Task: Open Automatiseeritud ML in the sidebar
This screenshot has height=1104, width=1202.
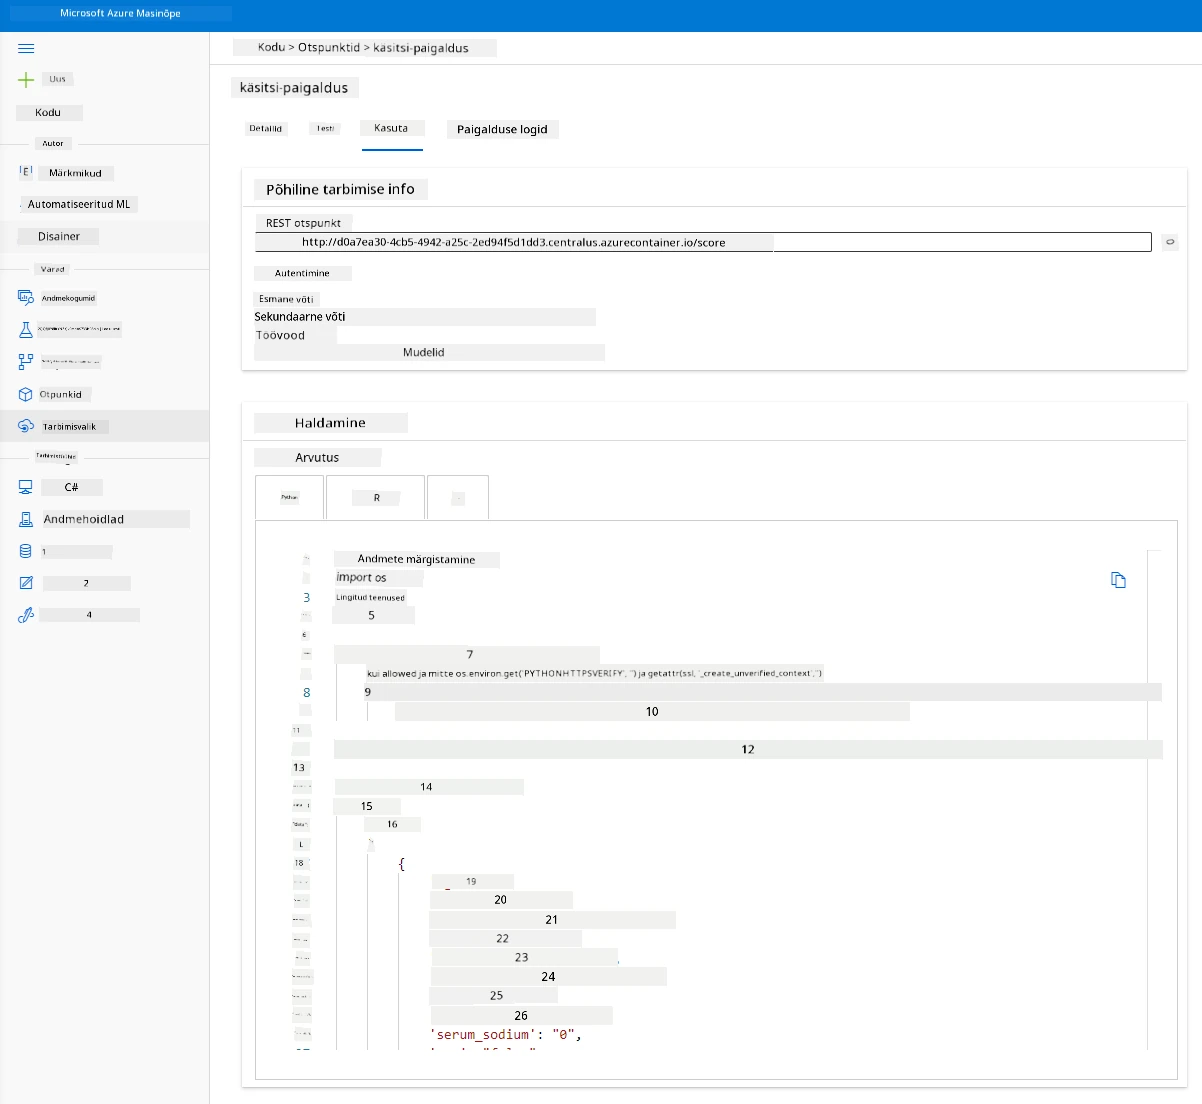Action: (x=79, y=204)
